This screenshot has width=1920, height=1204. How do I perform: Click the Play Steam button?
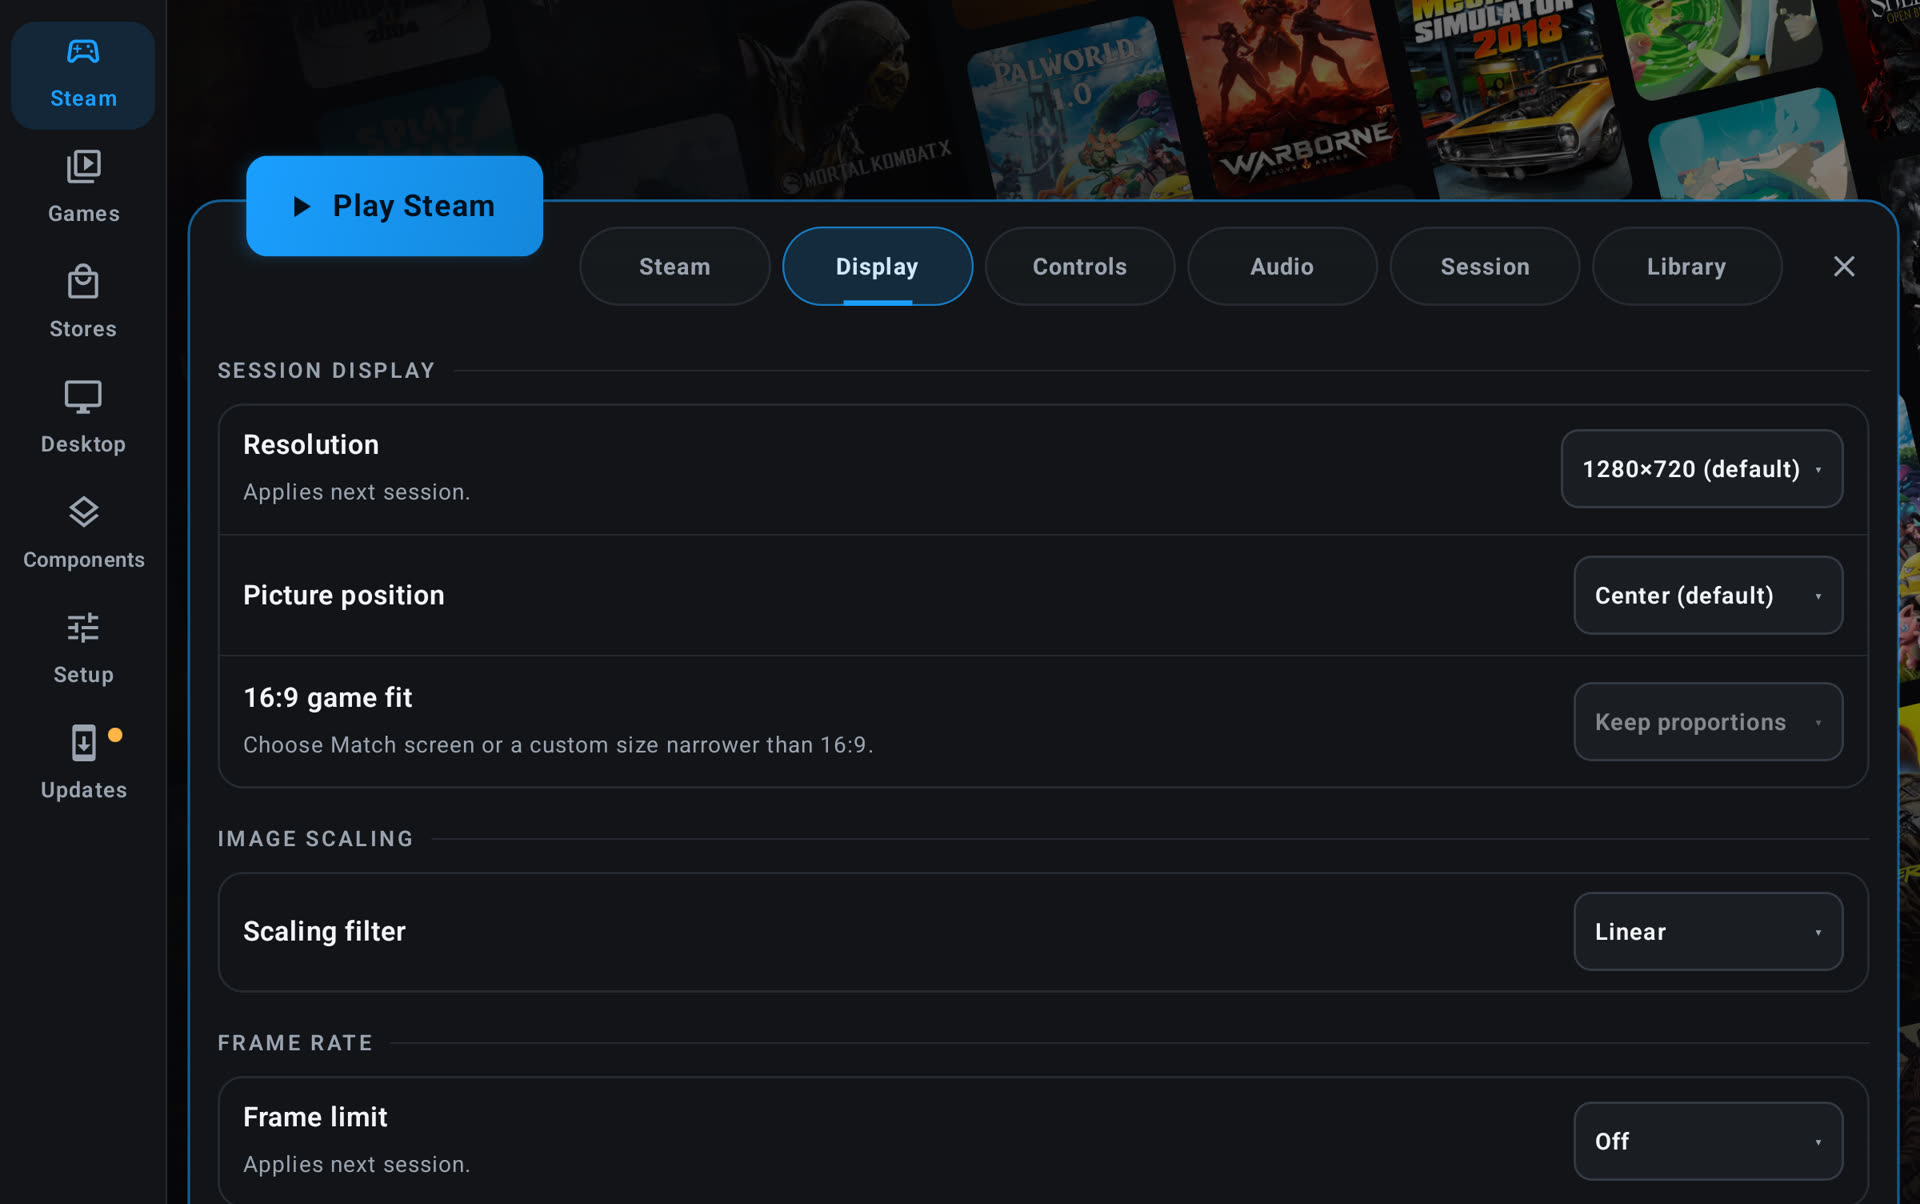[394, 206]
